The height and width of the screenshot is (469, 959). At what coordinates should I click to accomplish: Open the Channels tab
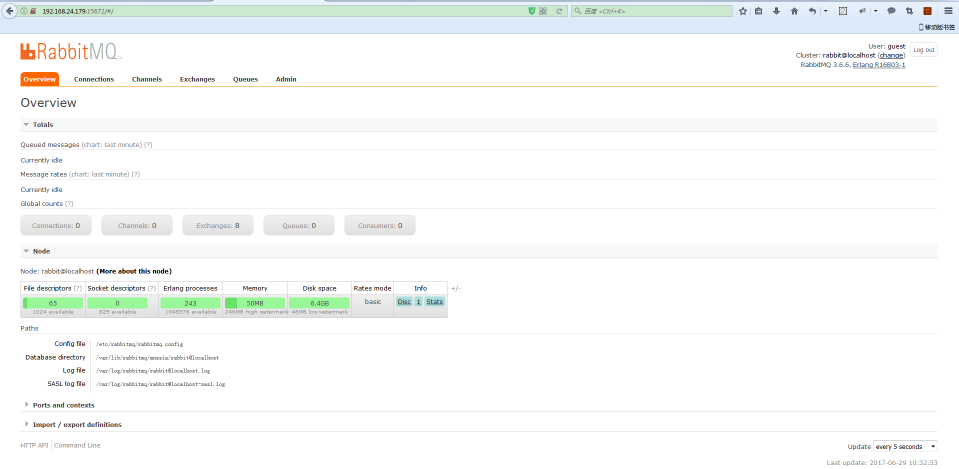147,79
